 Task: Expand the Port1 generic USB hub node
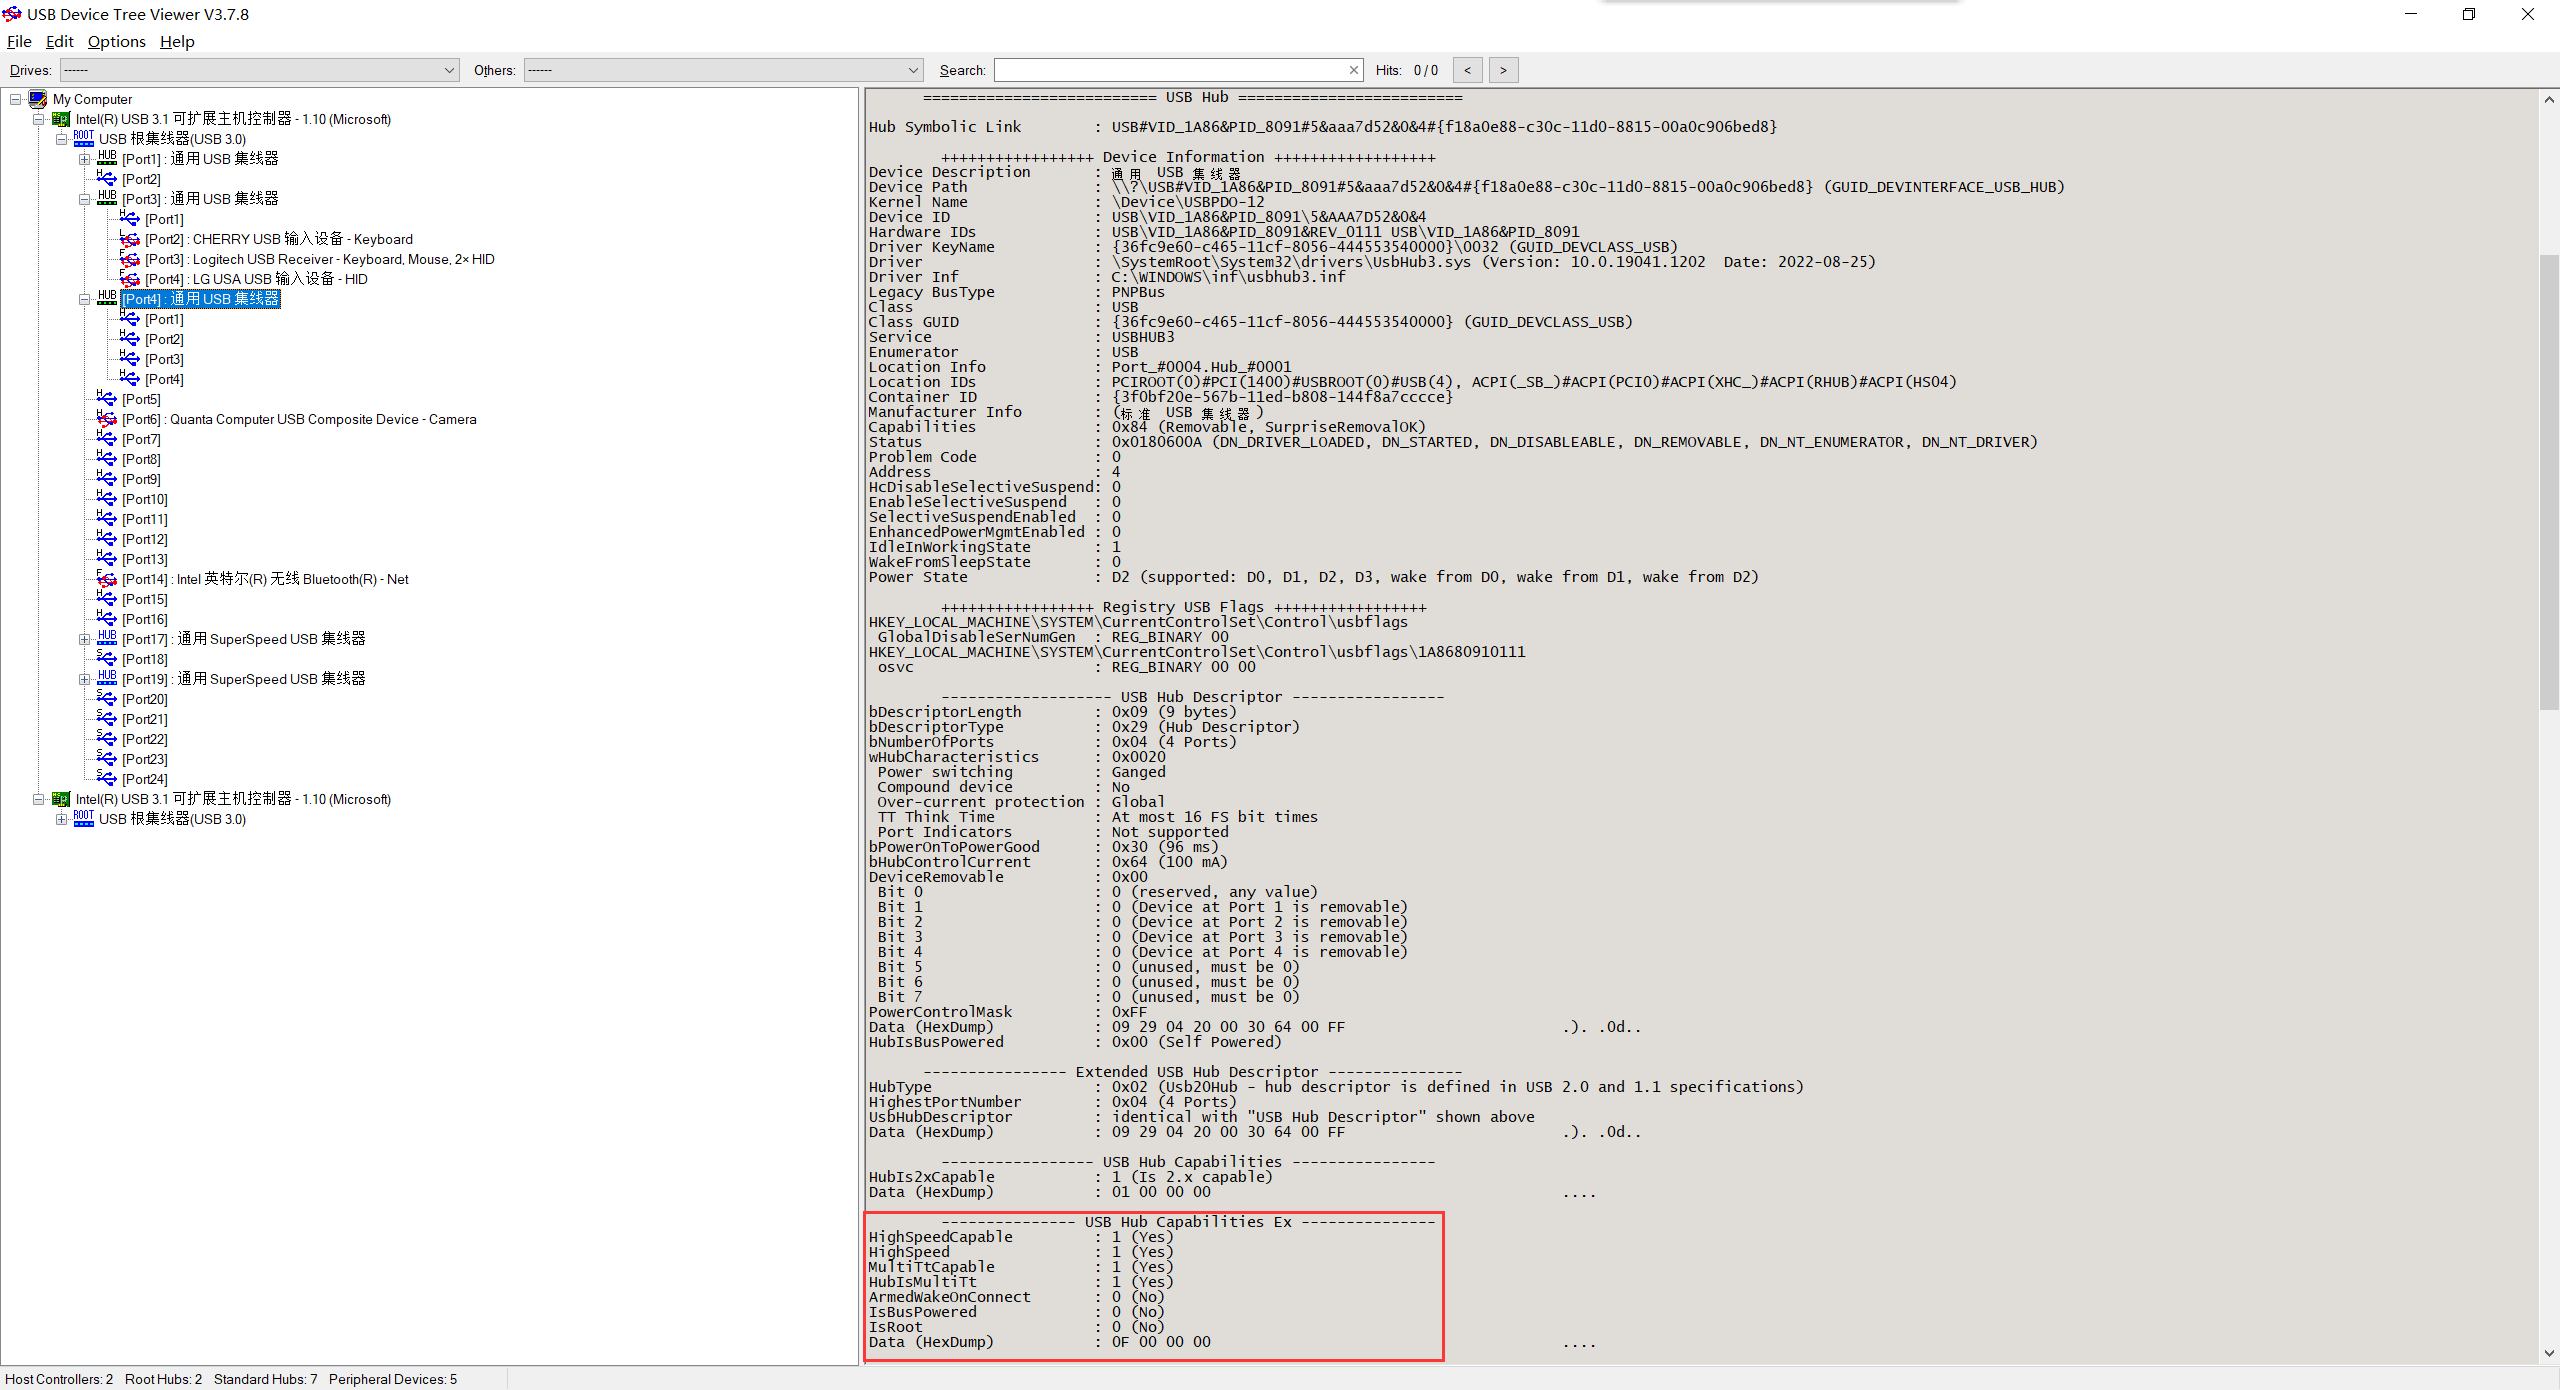click(85, 159)
